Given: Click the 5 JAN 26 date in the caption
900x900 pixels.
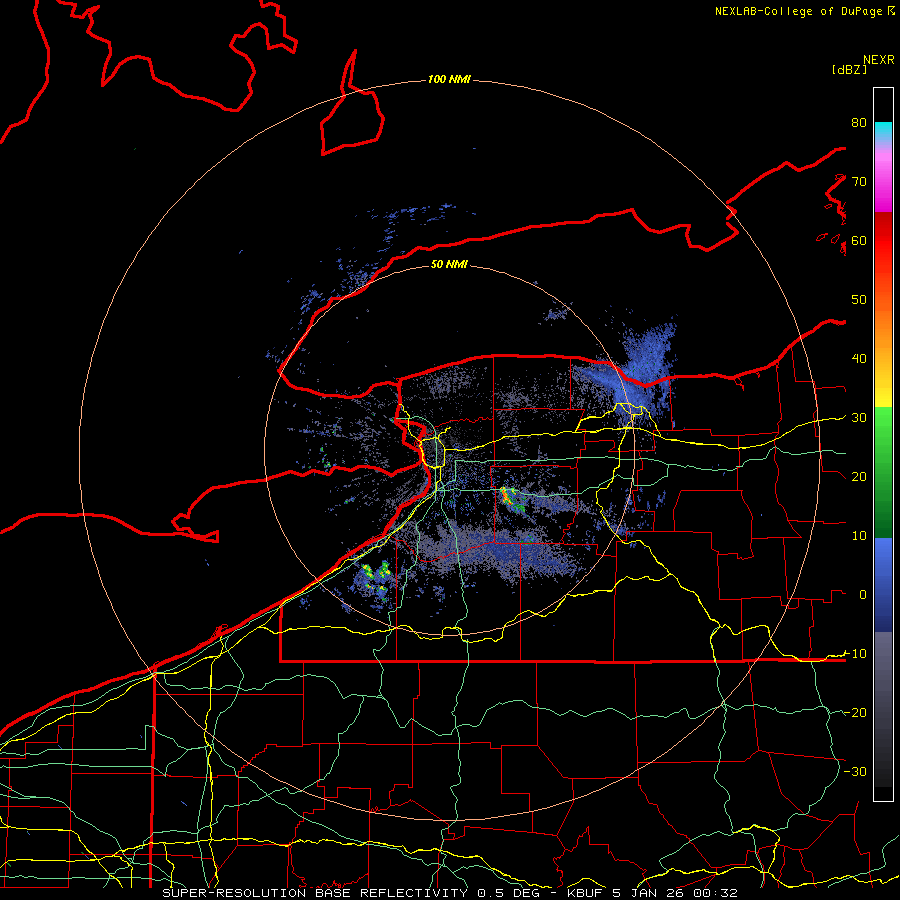Looking at the screenshot, I should [x=646, y=893].
